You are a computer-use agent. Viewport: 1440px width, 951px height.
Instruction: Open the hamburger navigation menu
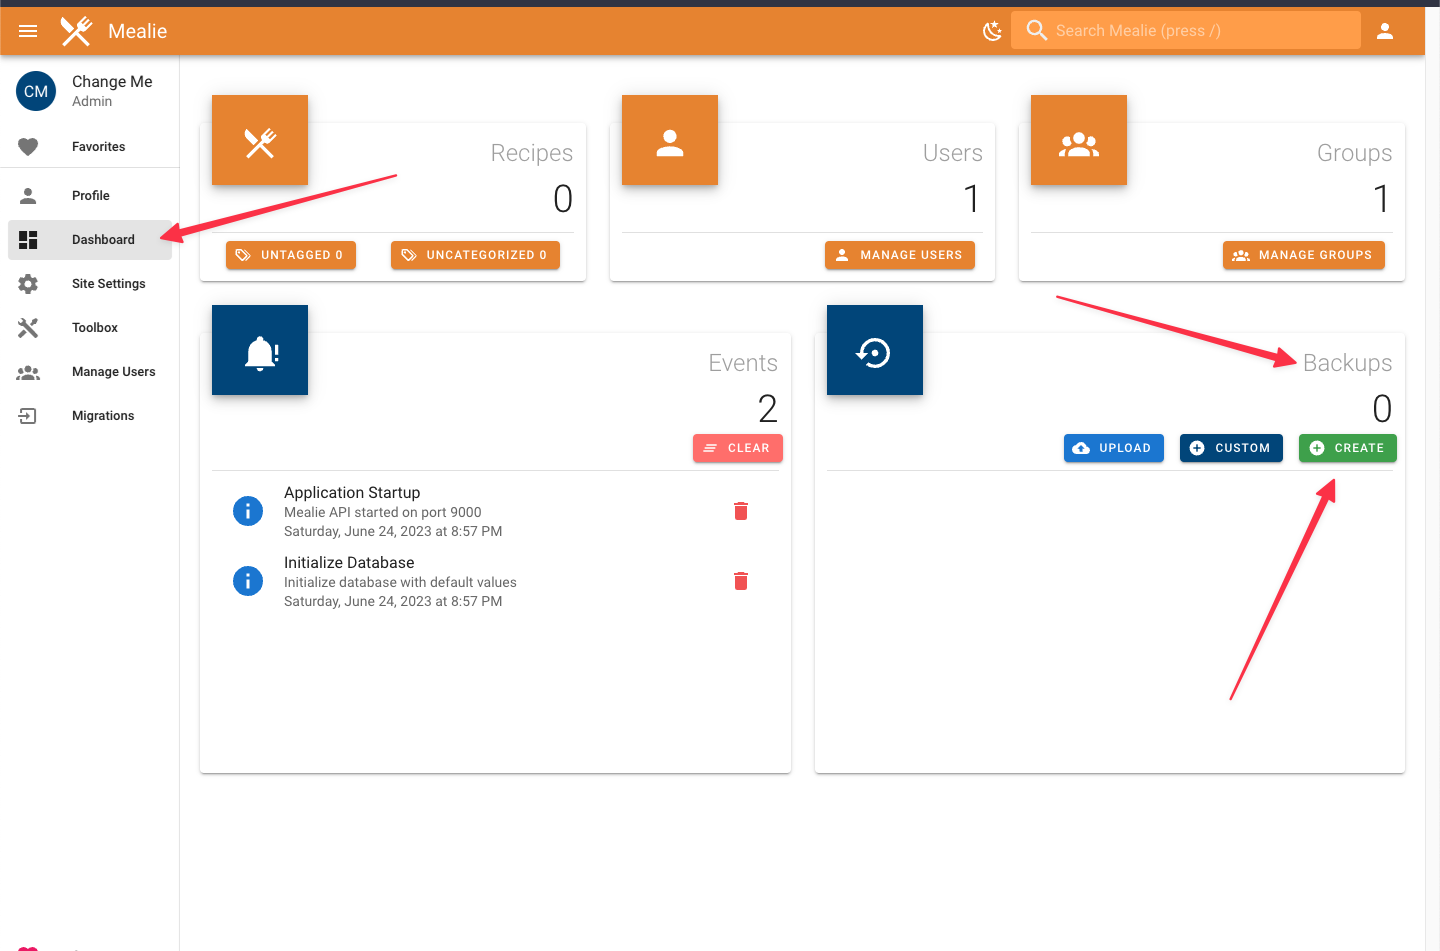click(28, 31)
